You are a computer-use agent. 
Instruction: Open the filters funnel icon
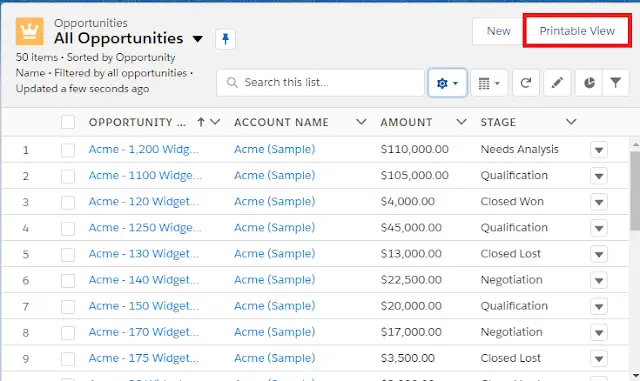(x=616, y=83)
